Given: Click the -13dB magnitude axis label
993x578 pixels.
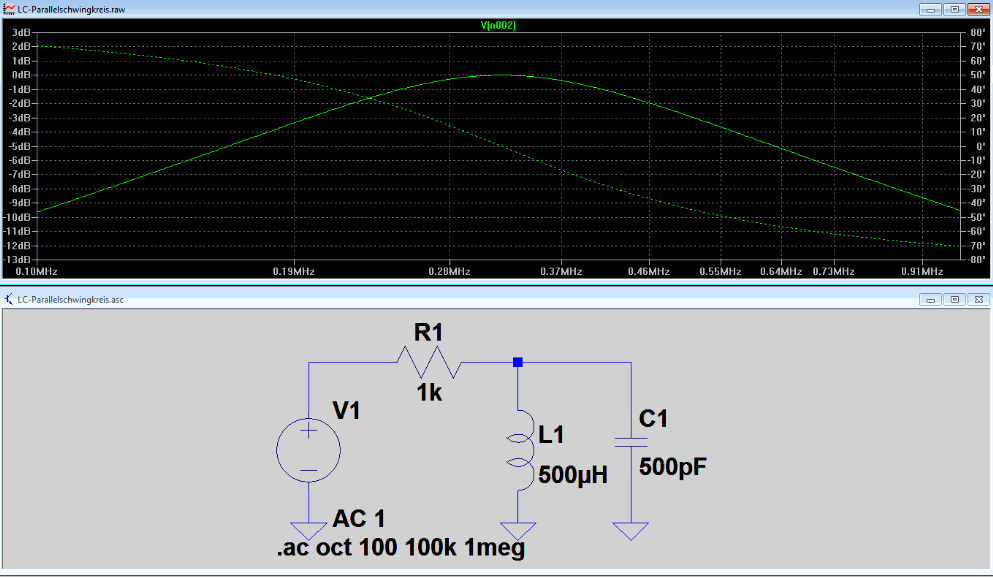Looking at the screenshot, I should pos(17,260).
